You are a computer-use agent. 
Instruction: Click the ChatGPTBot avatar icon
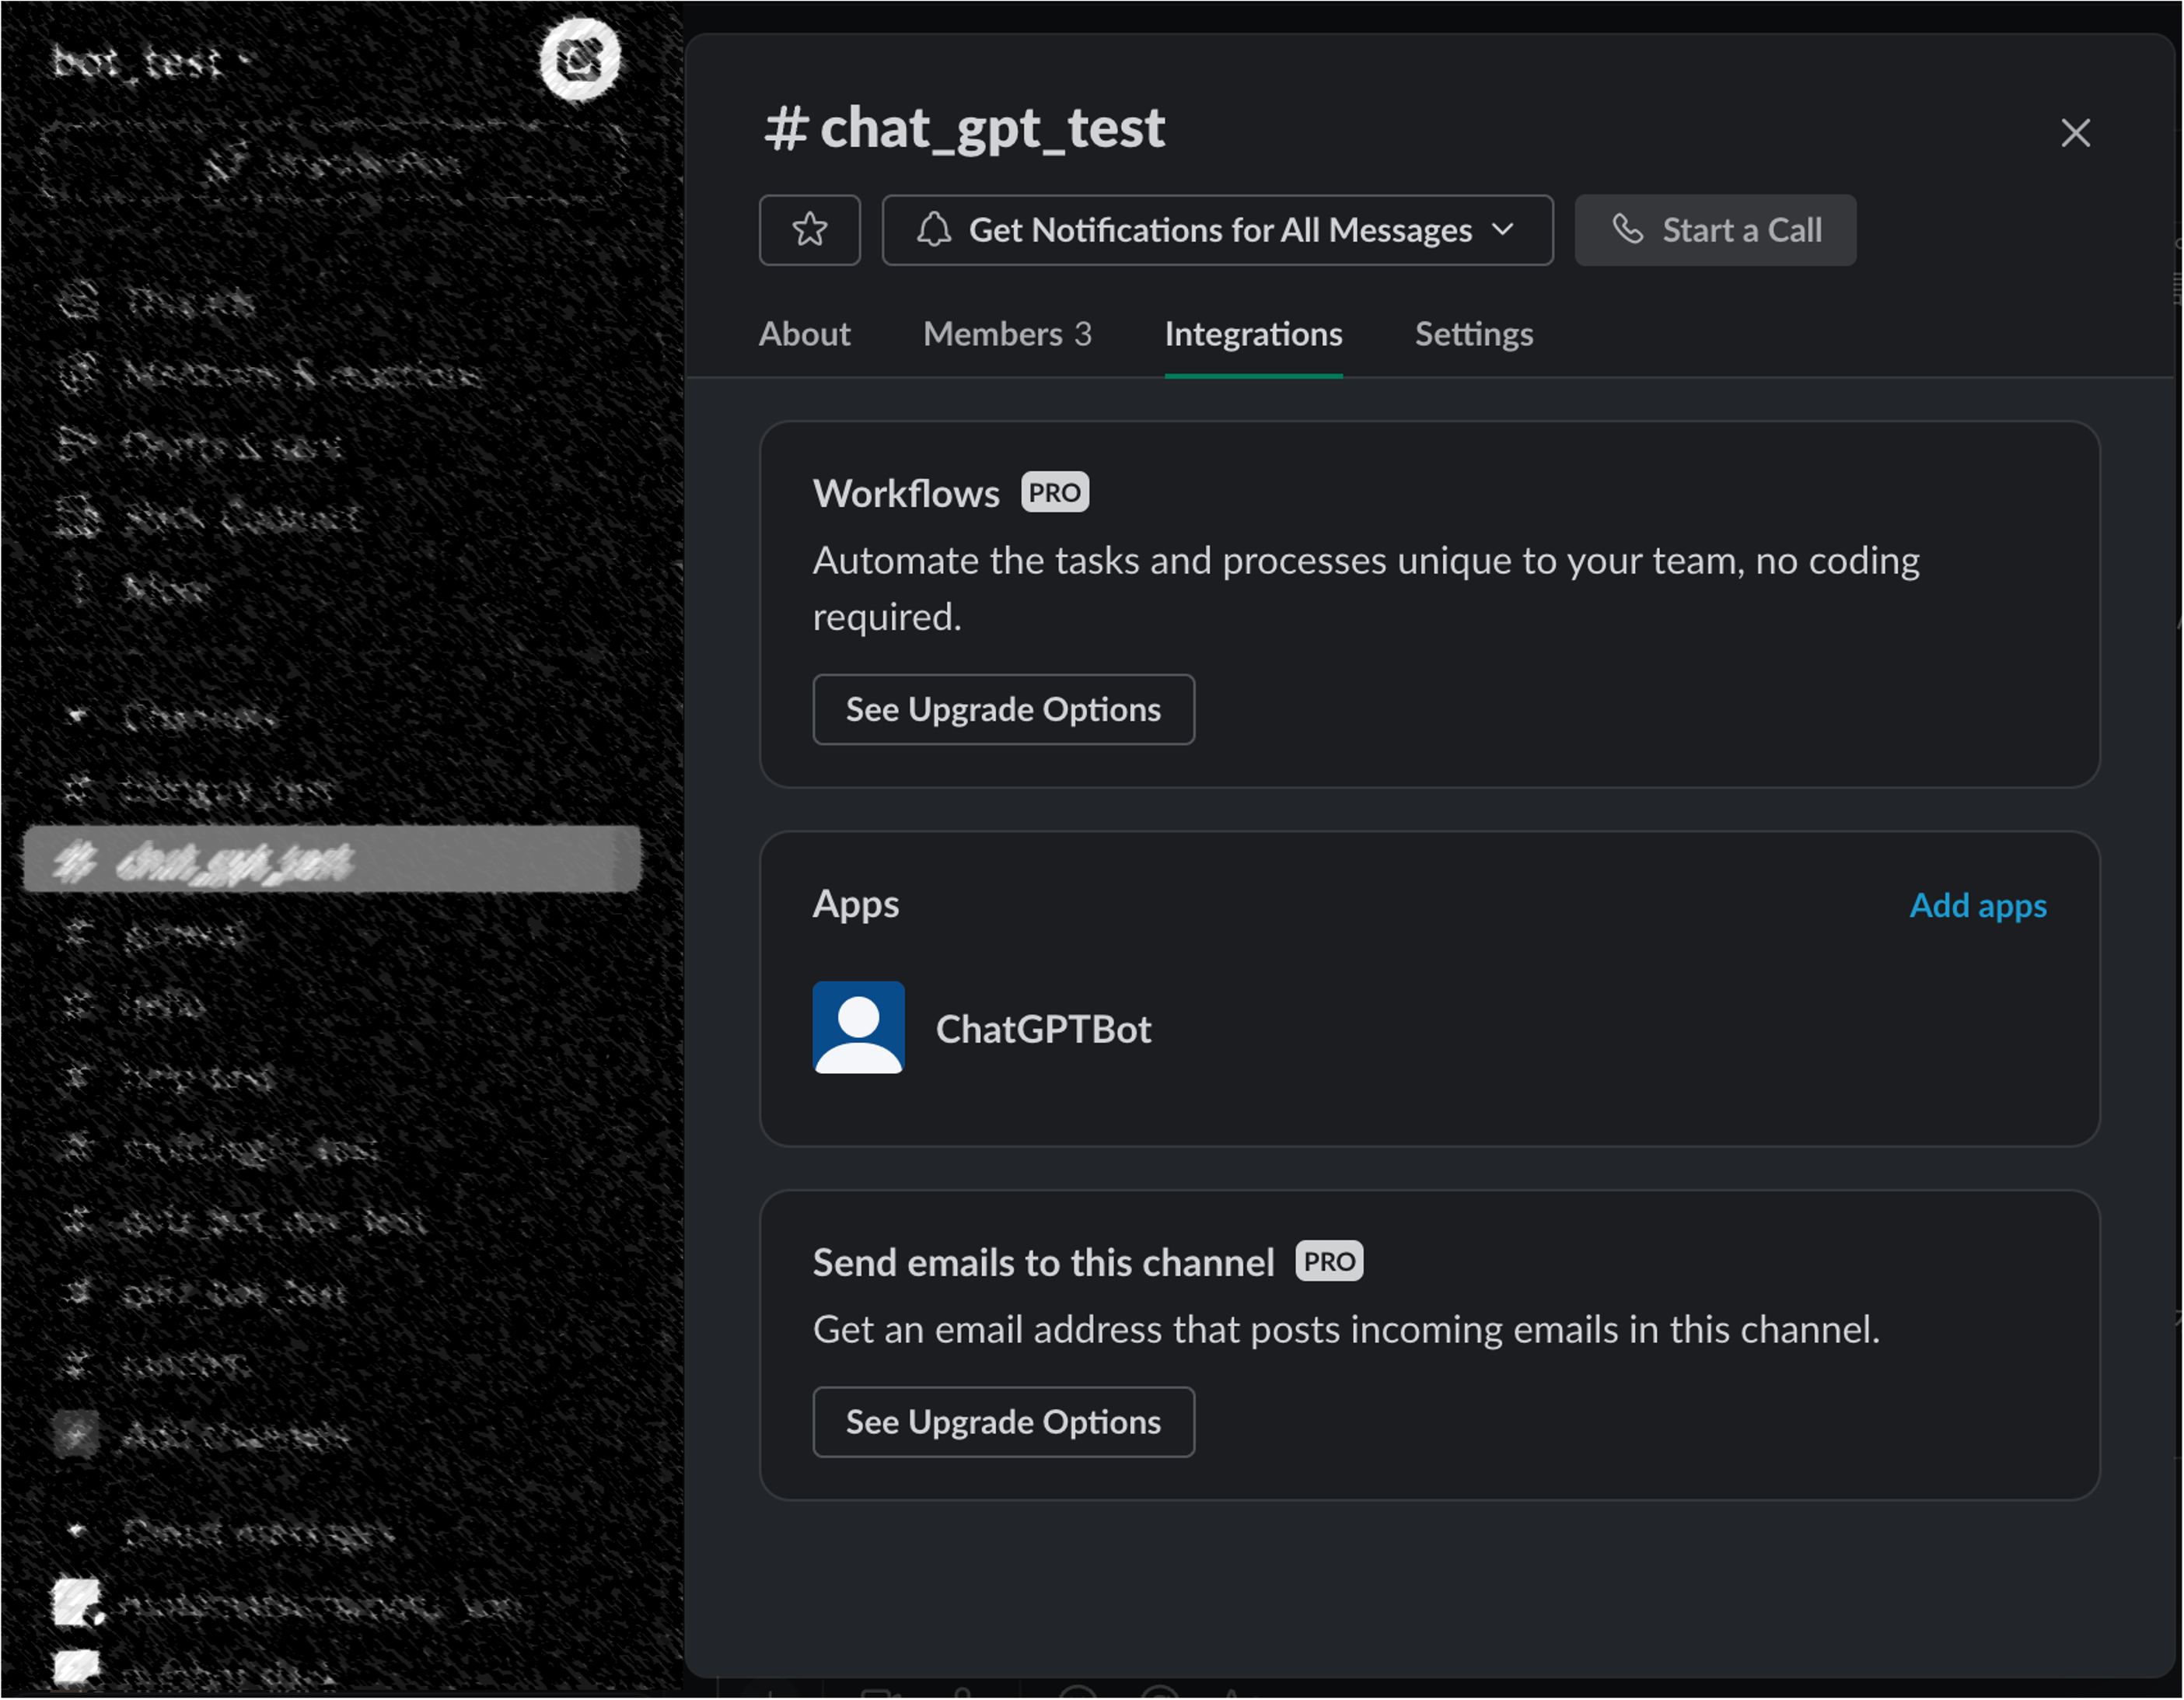pyautogui.click(x=858, y=1027)
